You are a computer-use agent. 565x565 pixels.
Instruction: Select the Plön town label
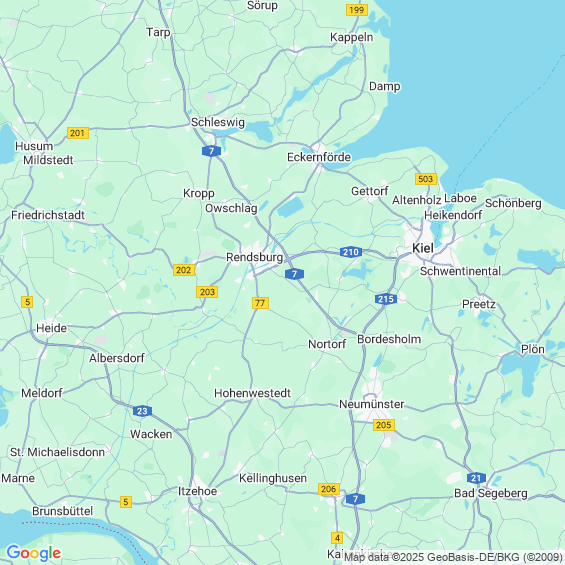[x=533, y=349]
